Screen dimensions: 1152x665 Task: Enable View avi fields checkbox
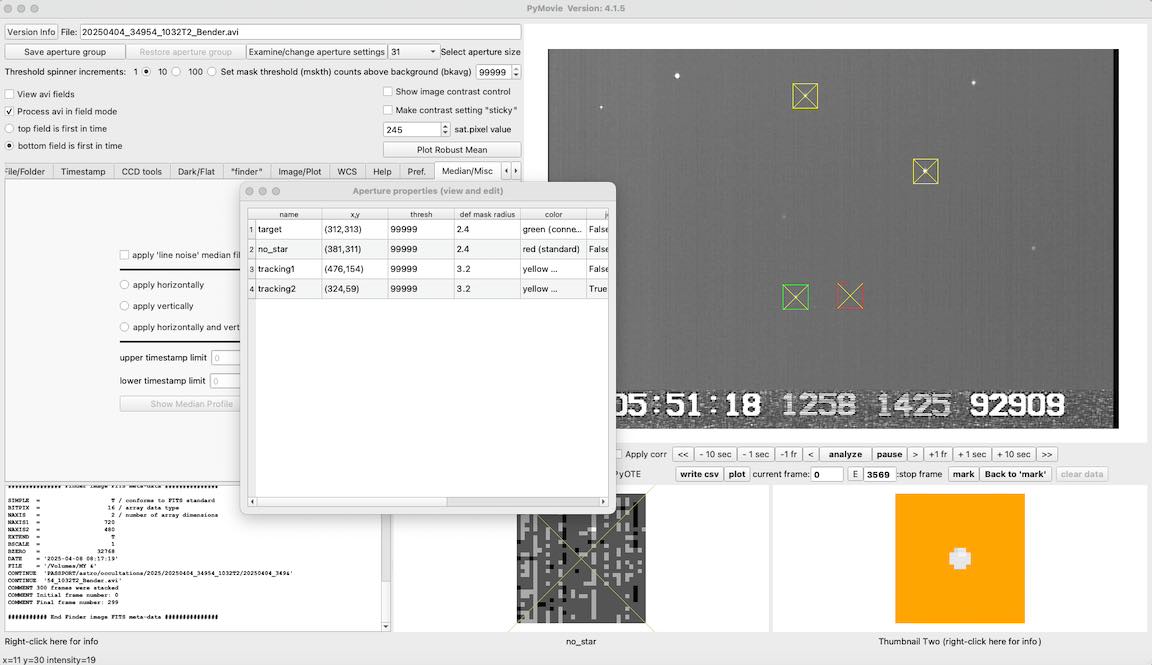point(10,94)
